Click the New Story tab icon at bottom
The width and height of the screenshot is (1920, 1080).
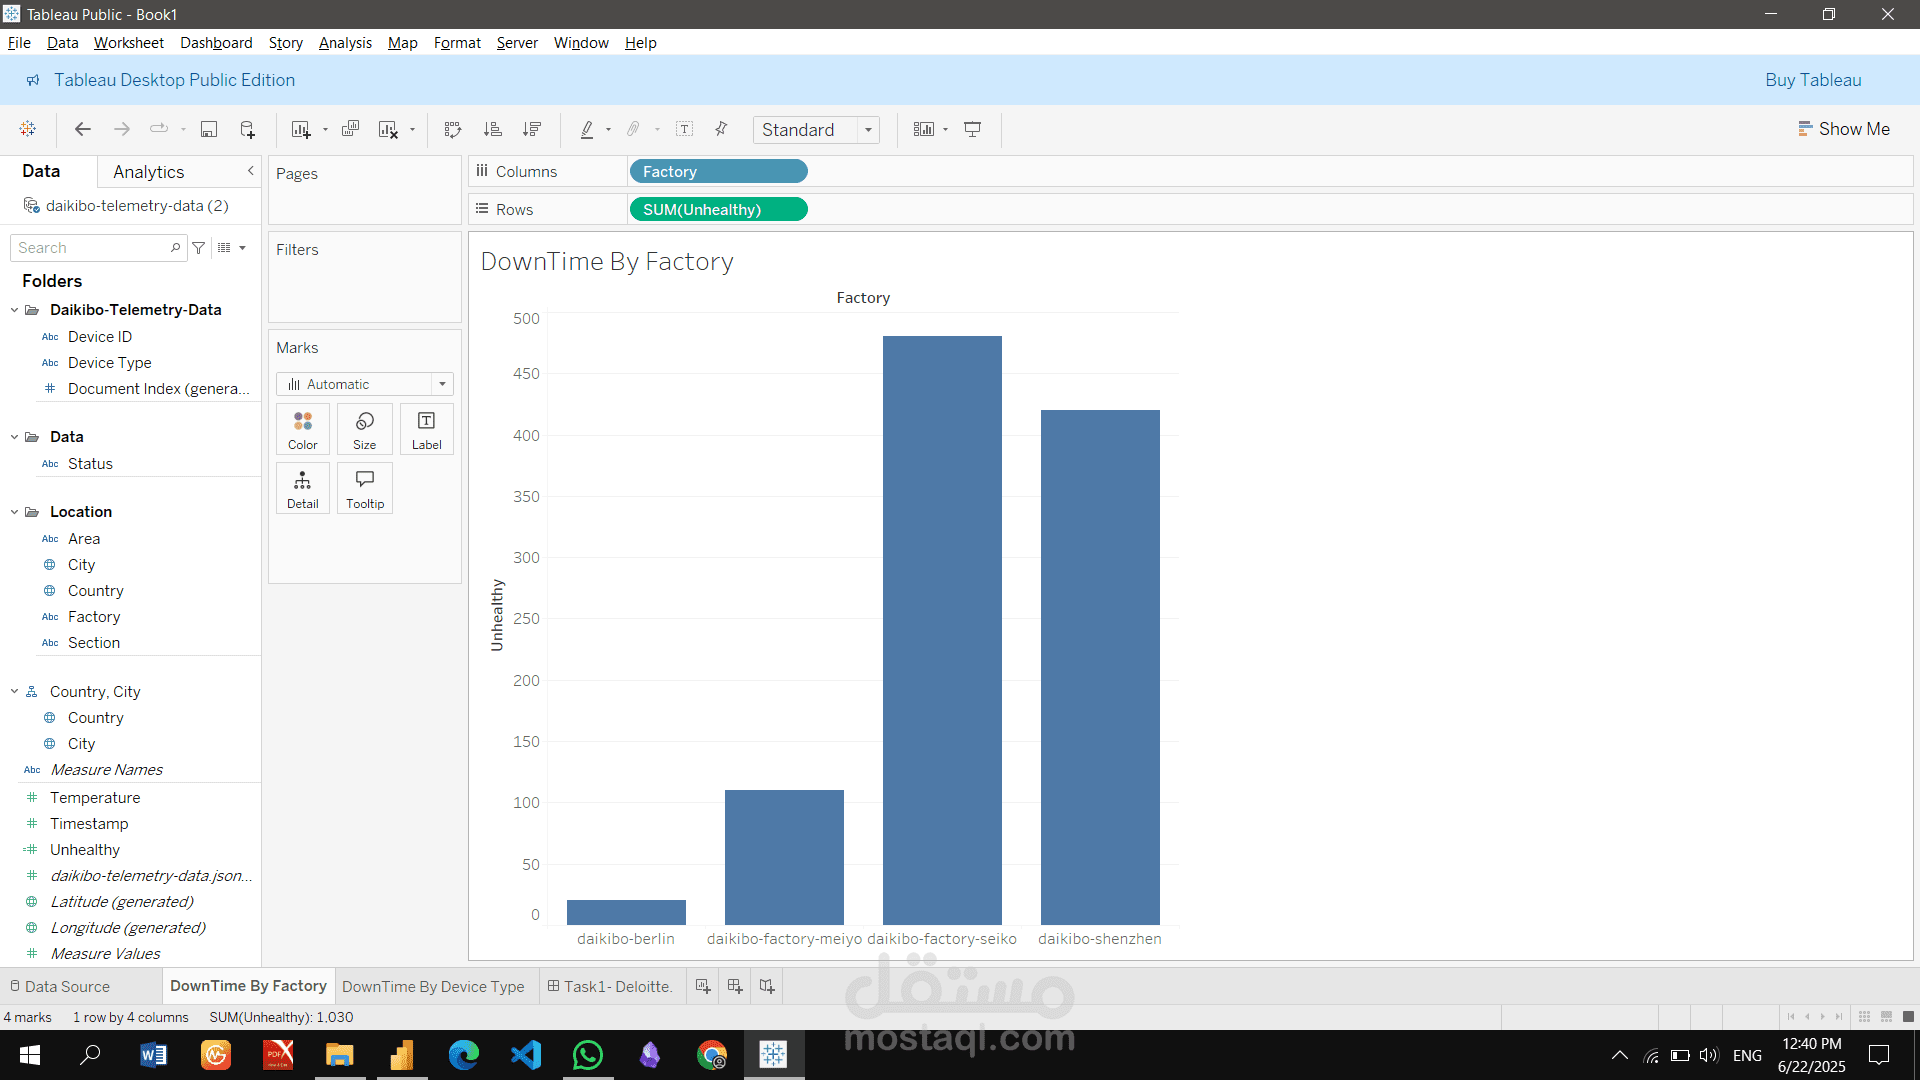(767, 986)
